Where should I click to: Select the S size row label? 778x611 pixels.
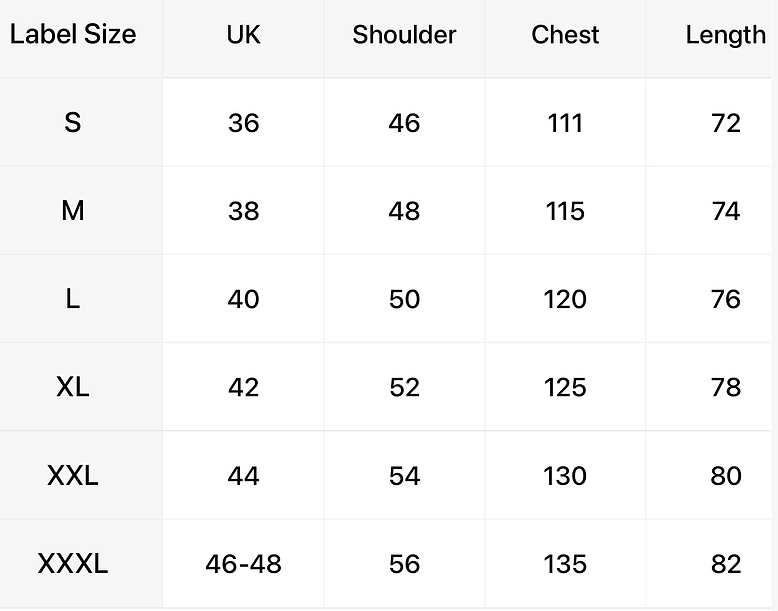tap(72, 122)
